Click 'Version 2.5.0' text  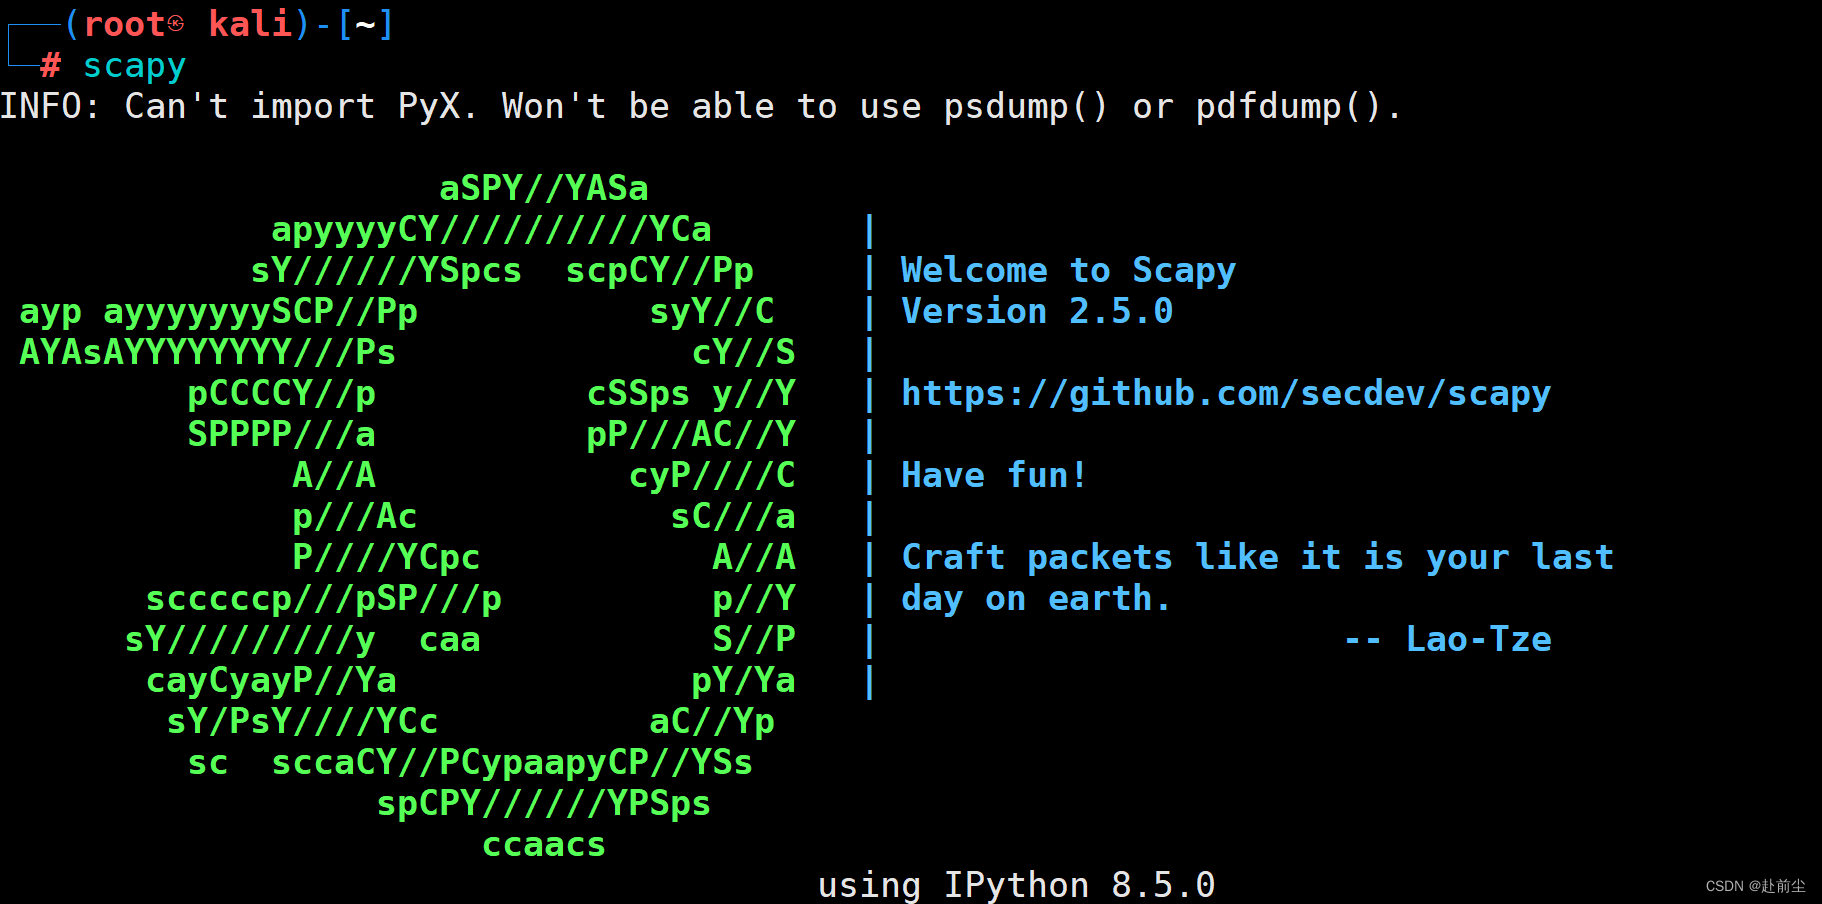click(x=1037, y=312)
